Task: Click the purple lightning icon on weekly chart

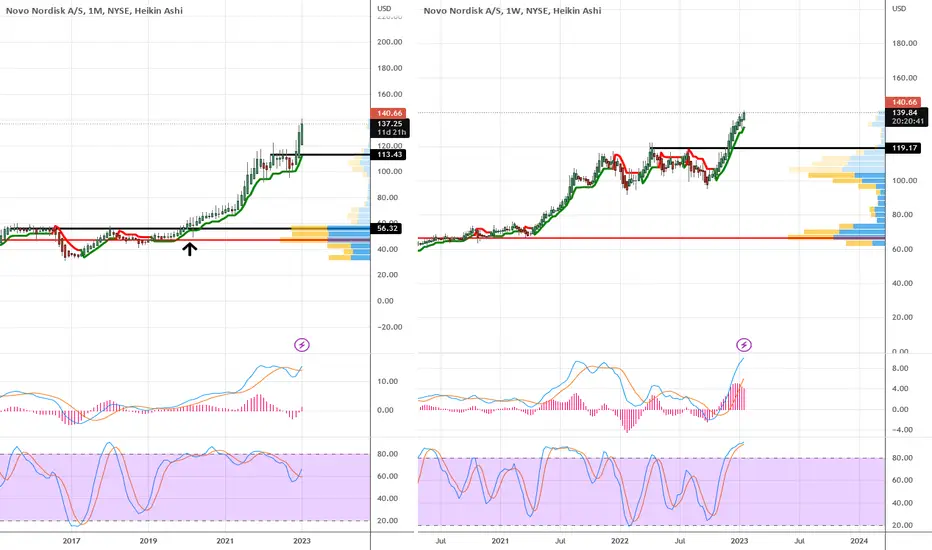Action: point(744,345)
